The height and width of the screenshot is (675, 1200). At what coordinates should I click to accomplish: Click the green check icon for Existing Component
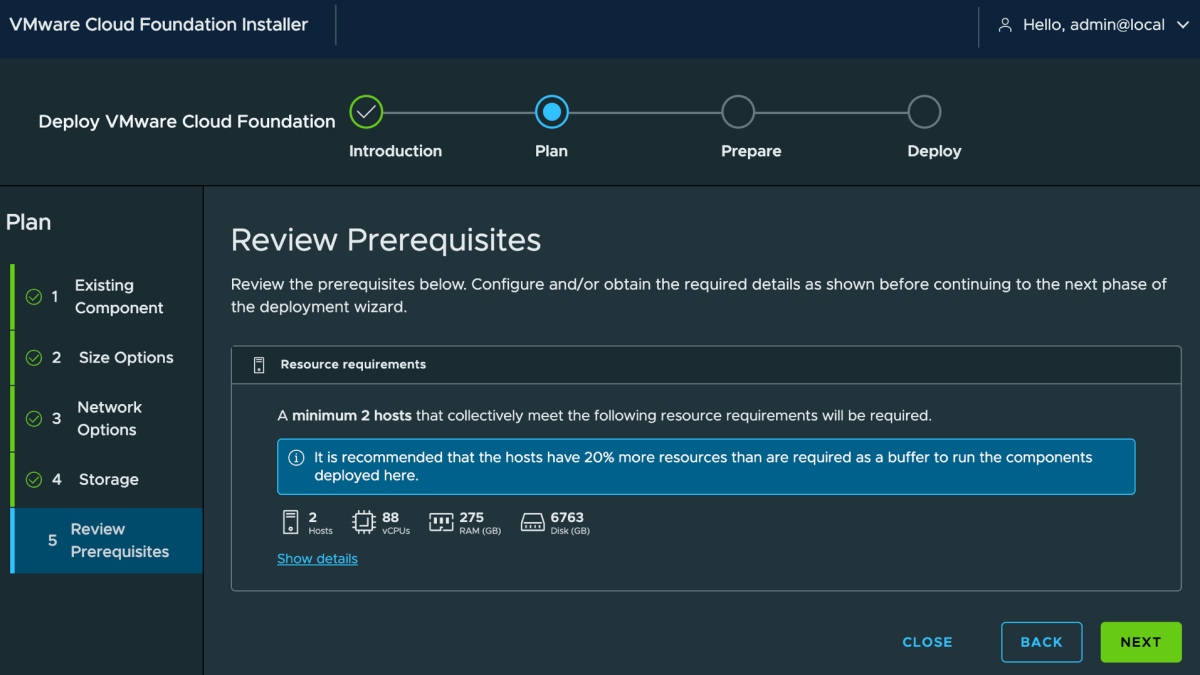(34, 297)
